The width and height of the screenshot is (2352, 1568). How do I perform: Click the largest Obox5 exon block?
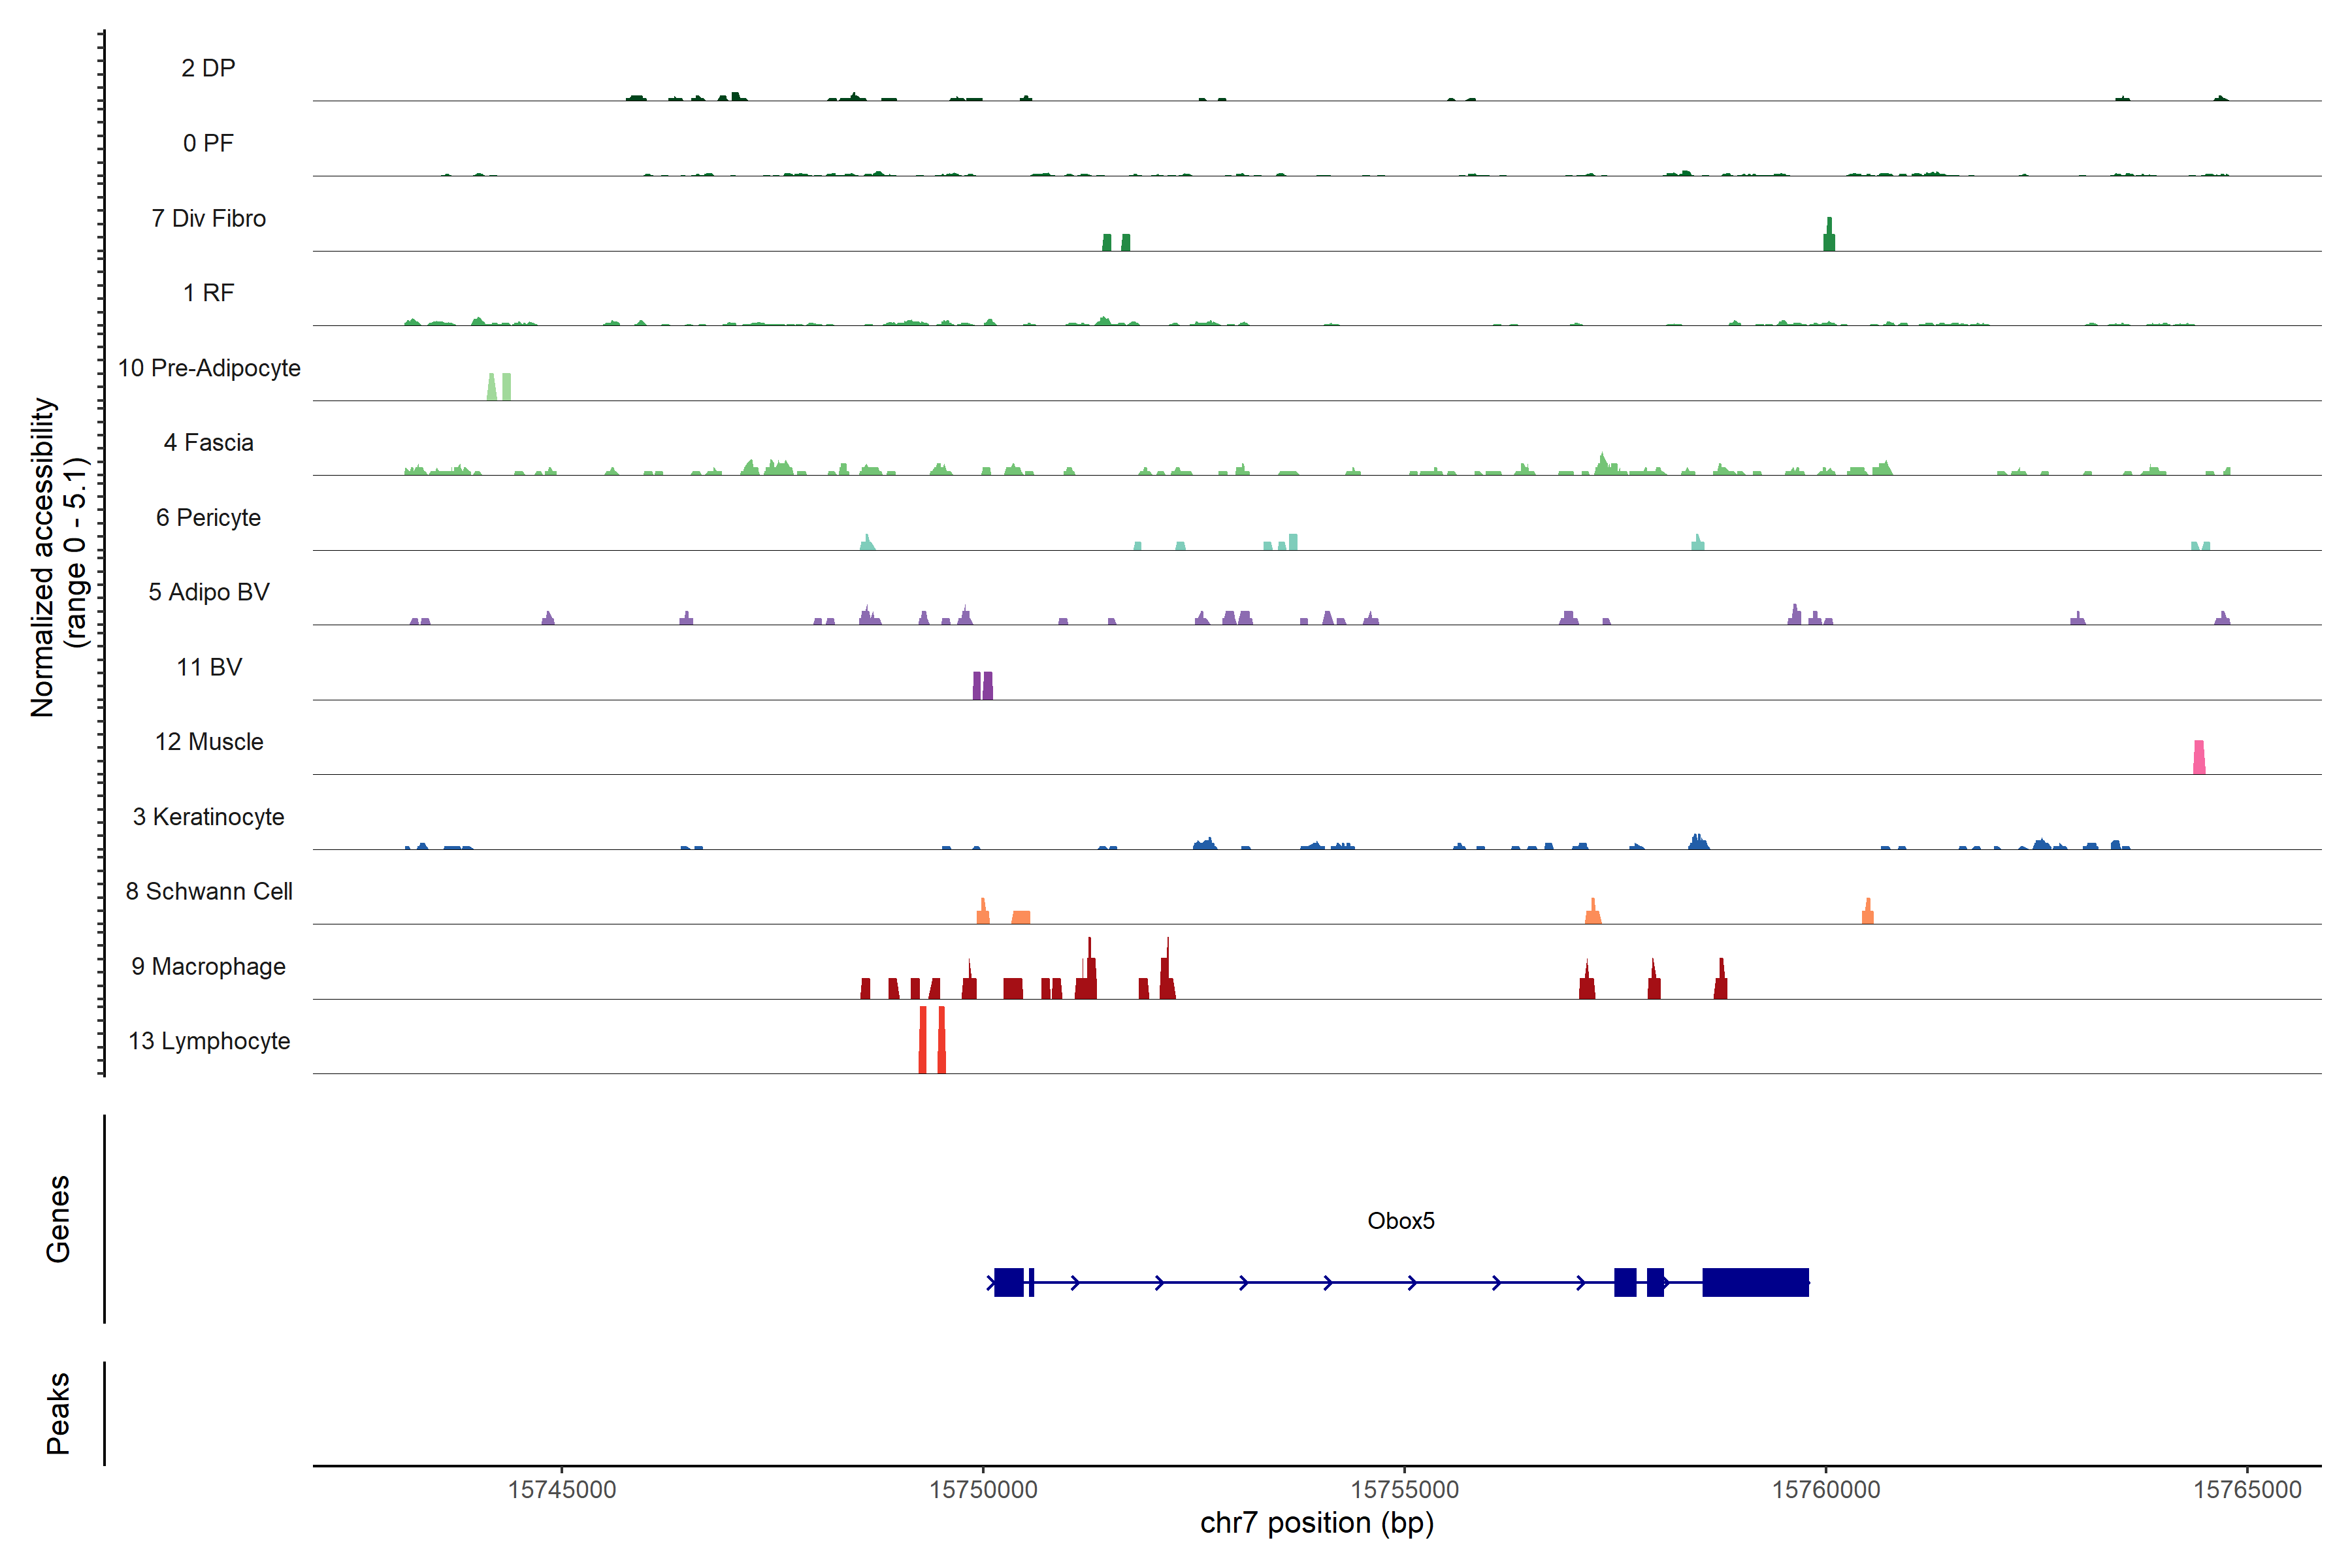point(1755,1282)
